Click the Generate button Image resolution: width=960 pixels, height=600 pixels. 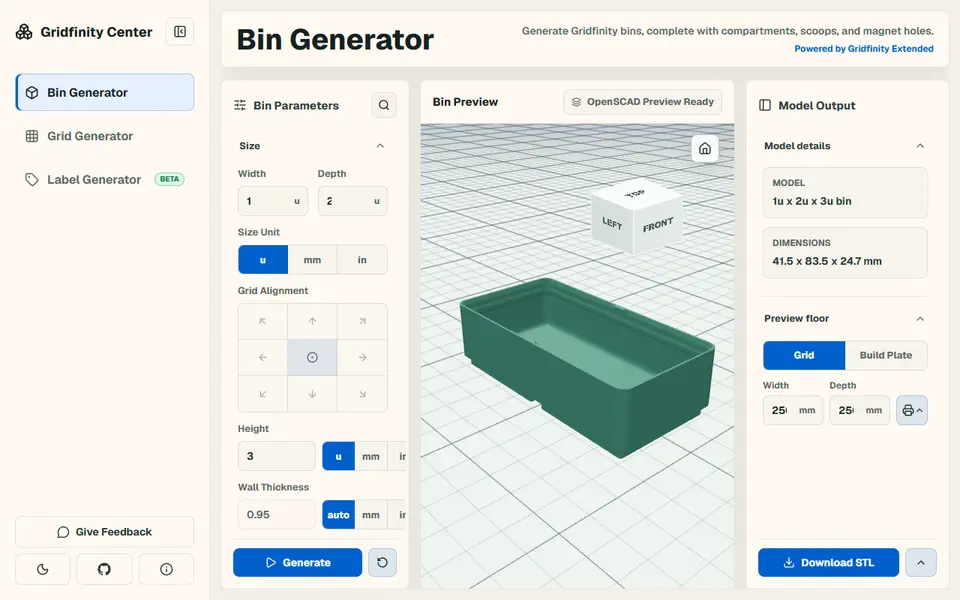tap(298, 562)
